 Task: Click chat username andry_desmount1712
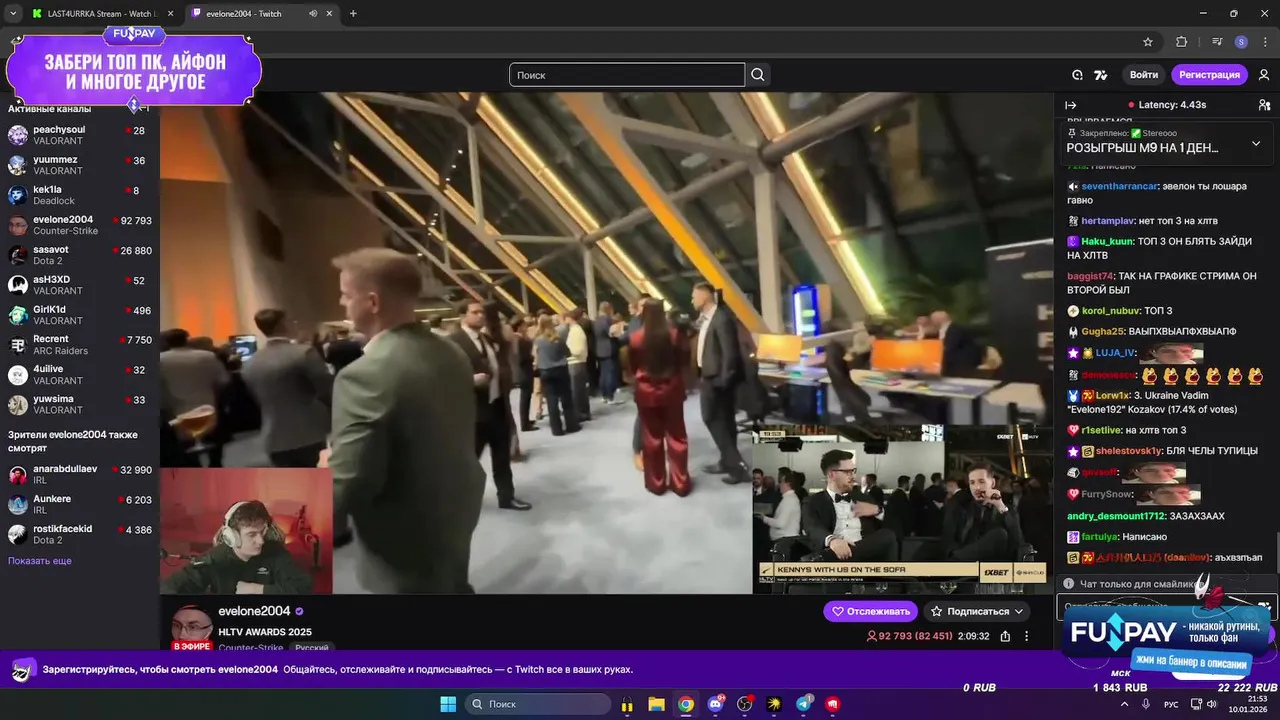coord(1115,516)
